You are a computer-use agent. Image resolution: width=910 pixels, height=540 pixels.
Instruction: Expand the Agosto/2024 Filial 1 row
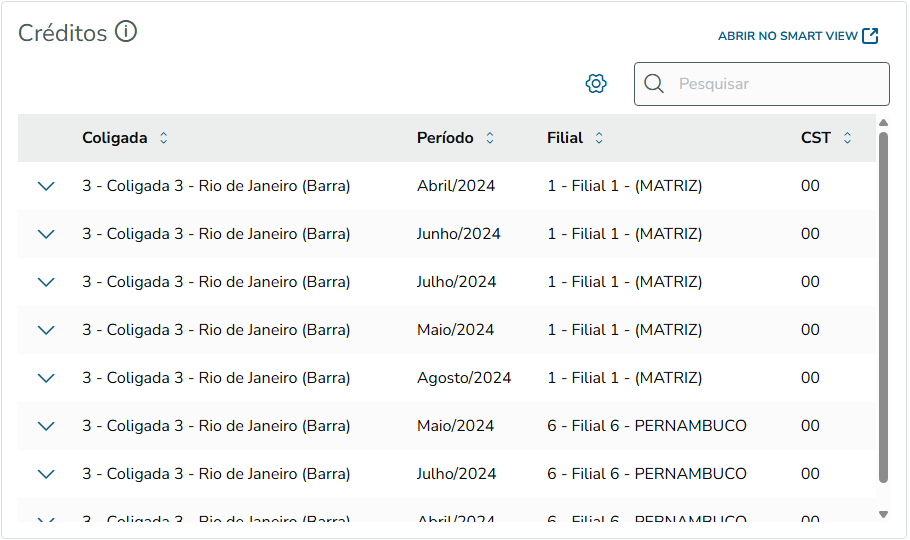[x=45, y=378]
